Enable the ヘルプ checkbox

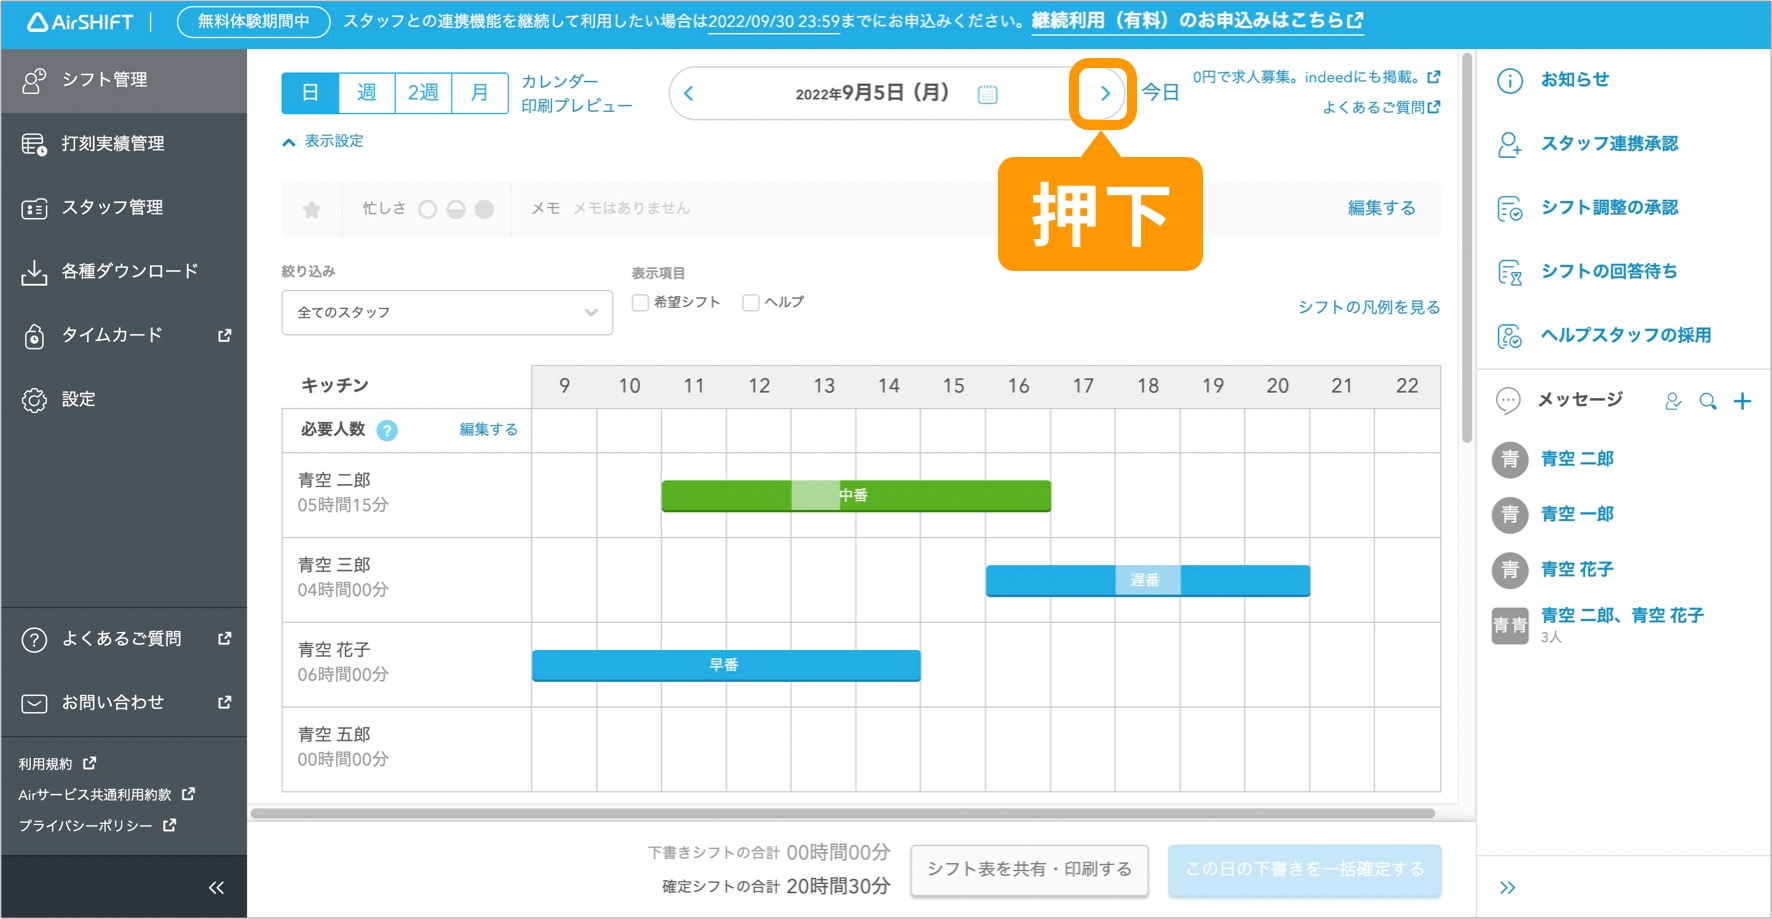750,302
